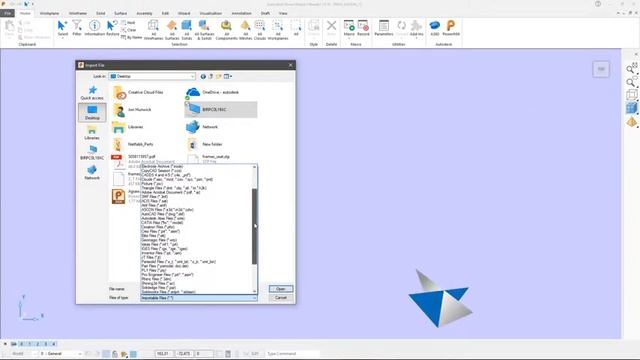Click the Create New Folder icon in dialog
Image resolution: width=640 pixels, height=360 pixels.
pos(218,76)
